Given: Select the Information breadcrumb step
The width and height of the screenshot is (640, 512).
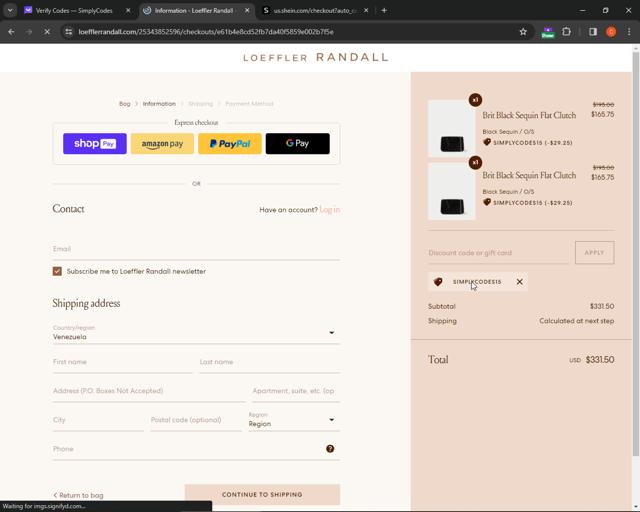Looking at the screenshot, I should tap(159, 104).
